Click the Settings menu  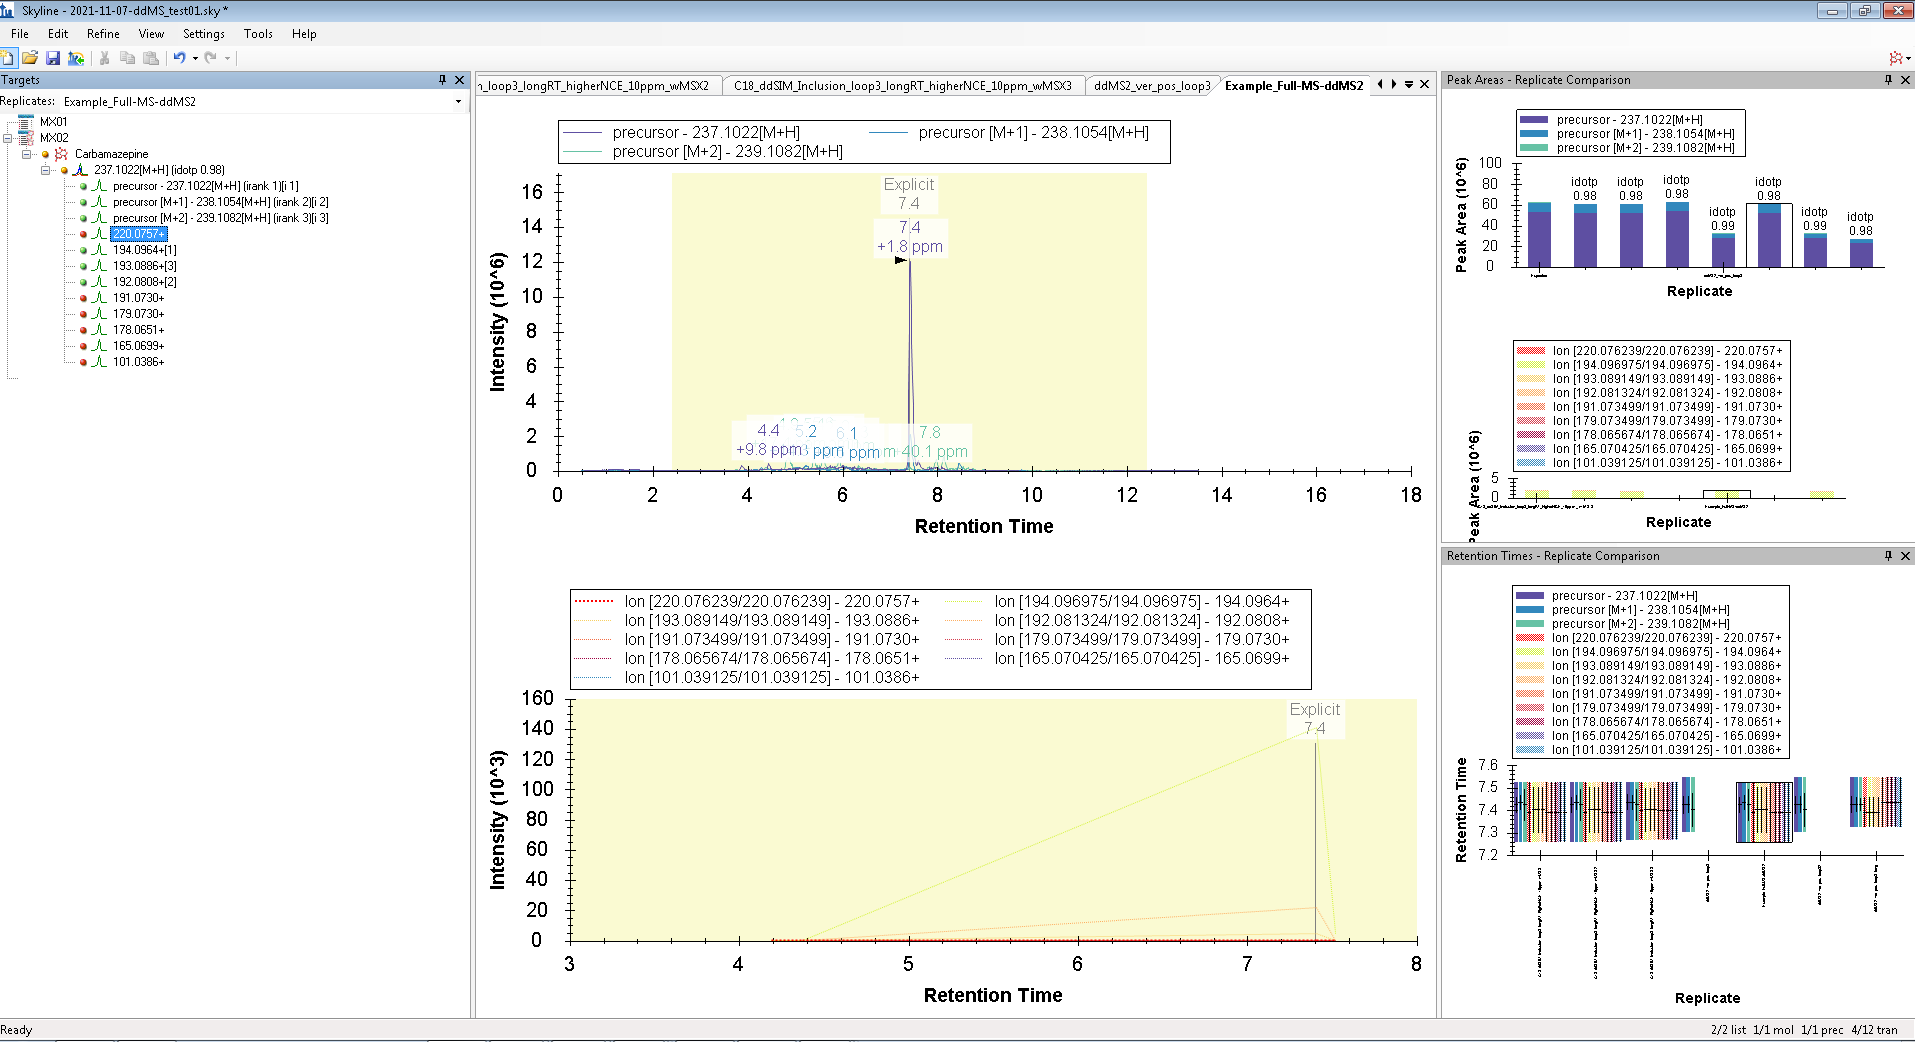(x=203, y=34)
